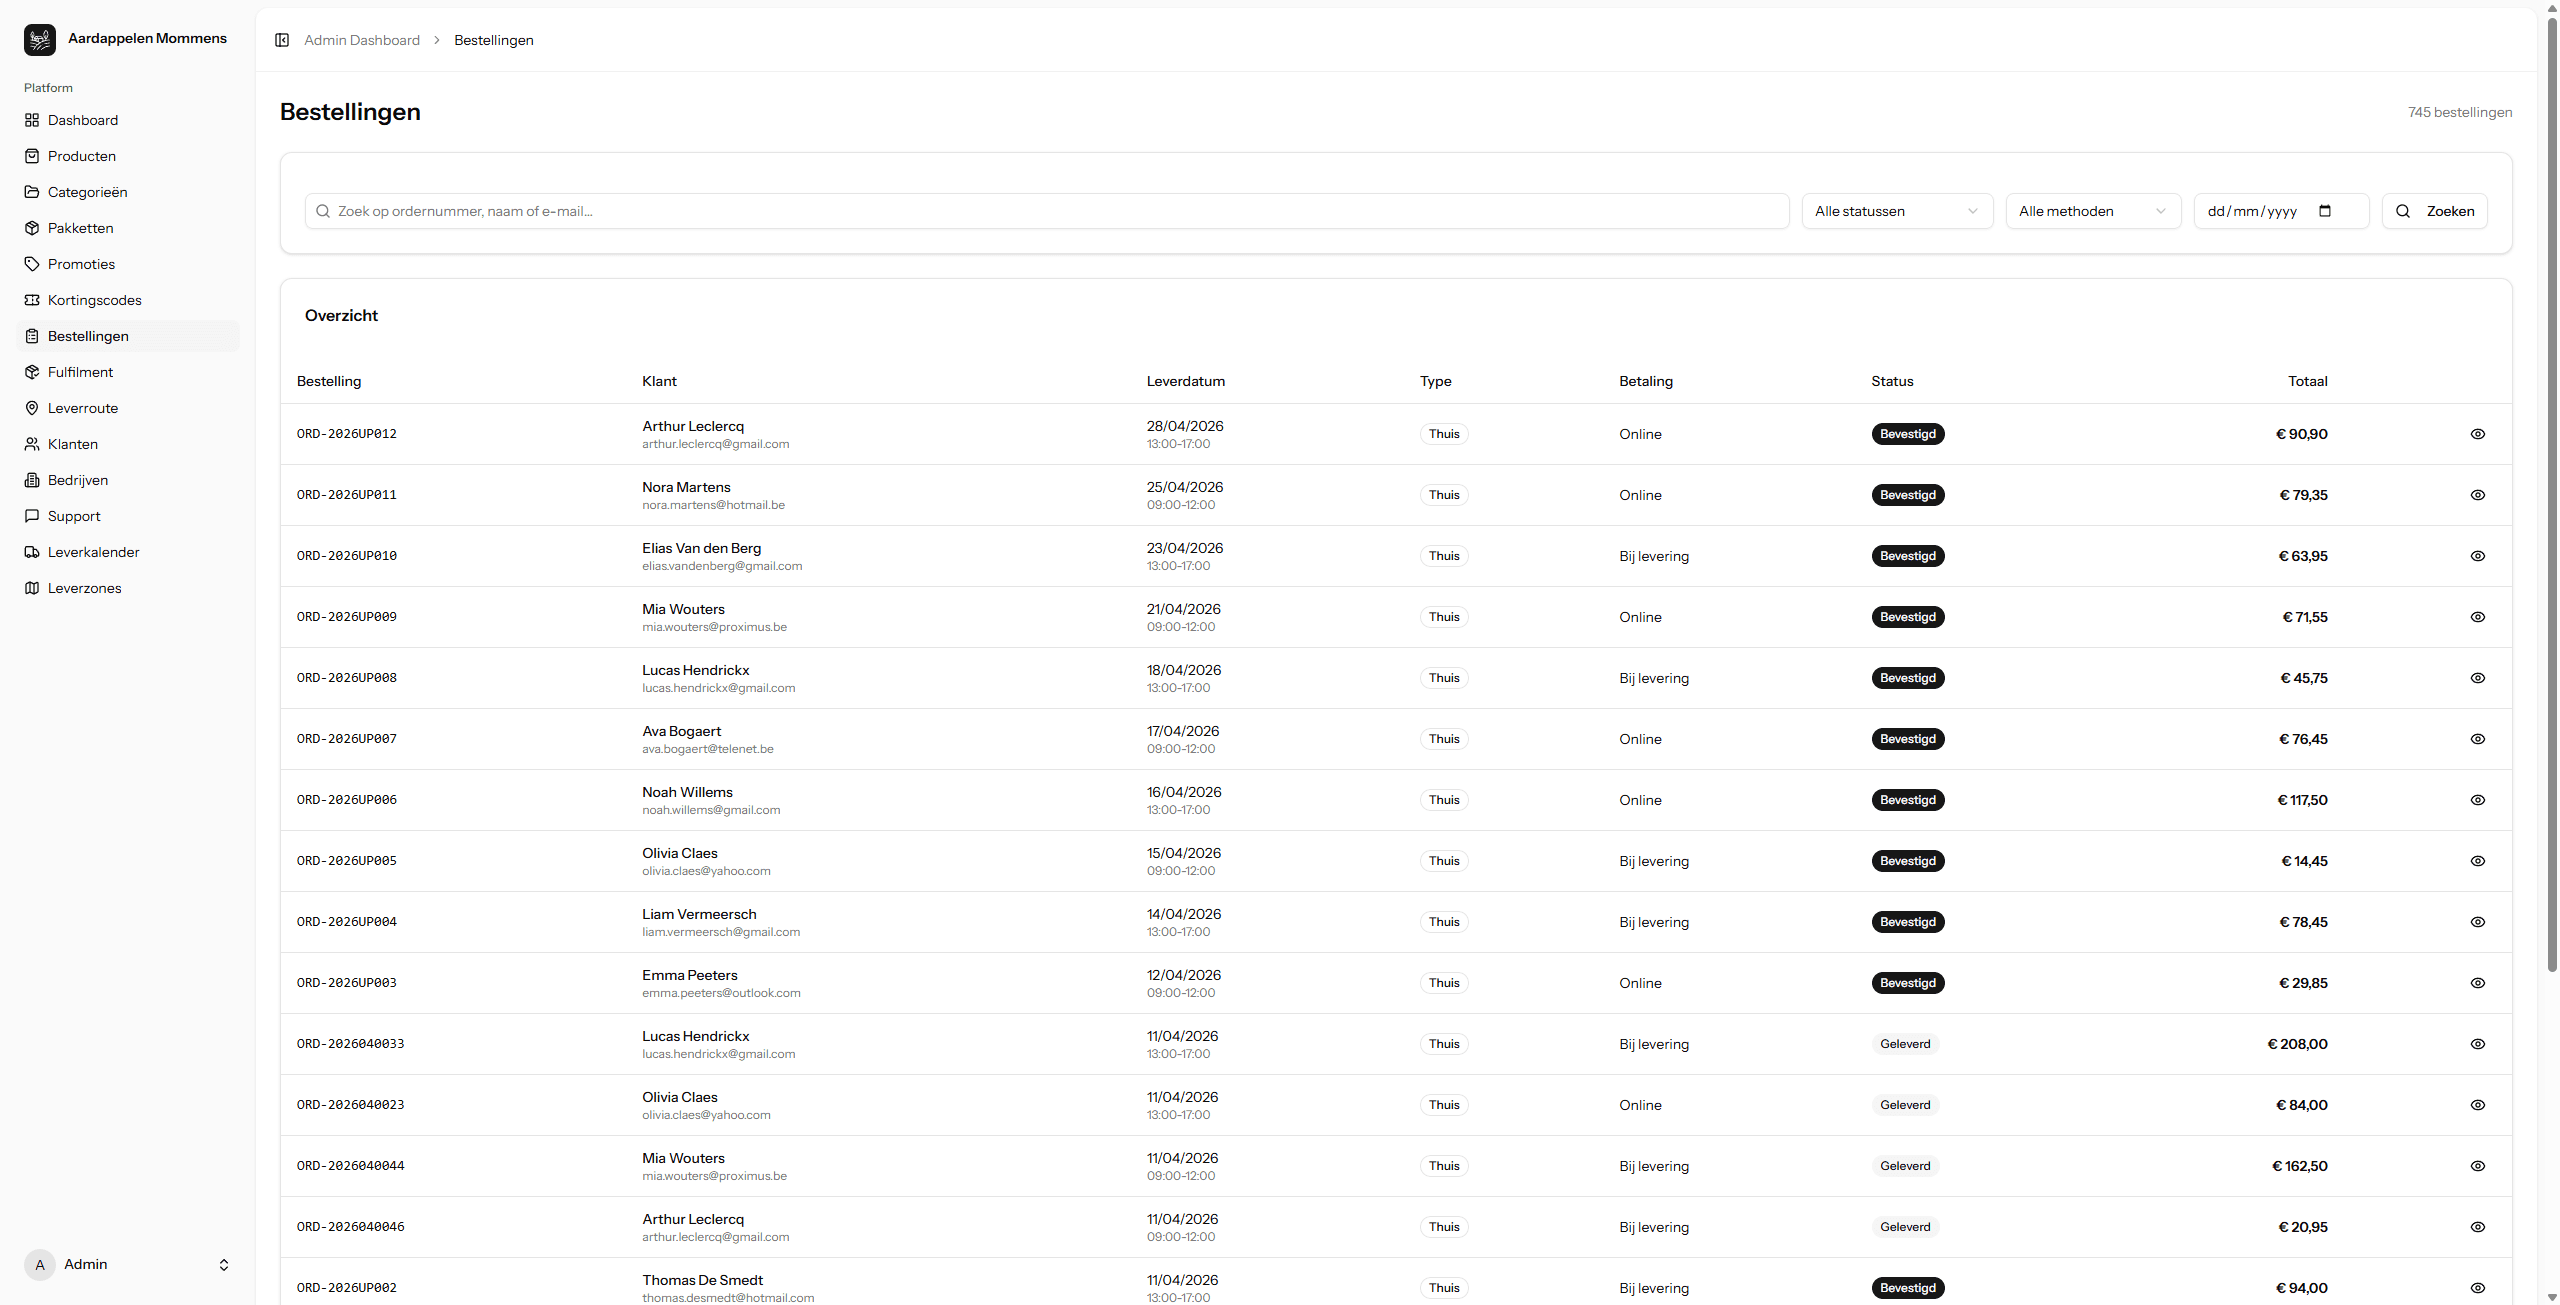View order ORD-2026040033 via eye icon
Viewport: 2560px width, 1305px height.
point(2477,1044)
